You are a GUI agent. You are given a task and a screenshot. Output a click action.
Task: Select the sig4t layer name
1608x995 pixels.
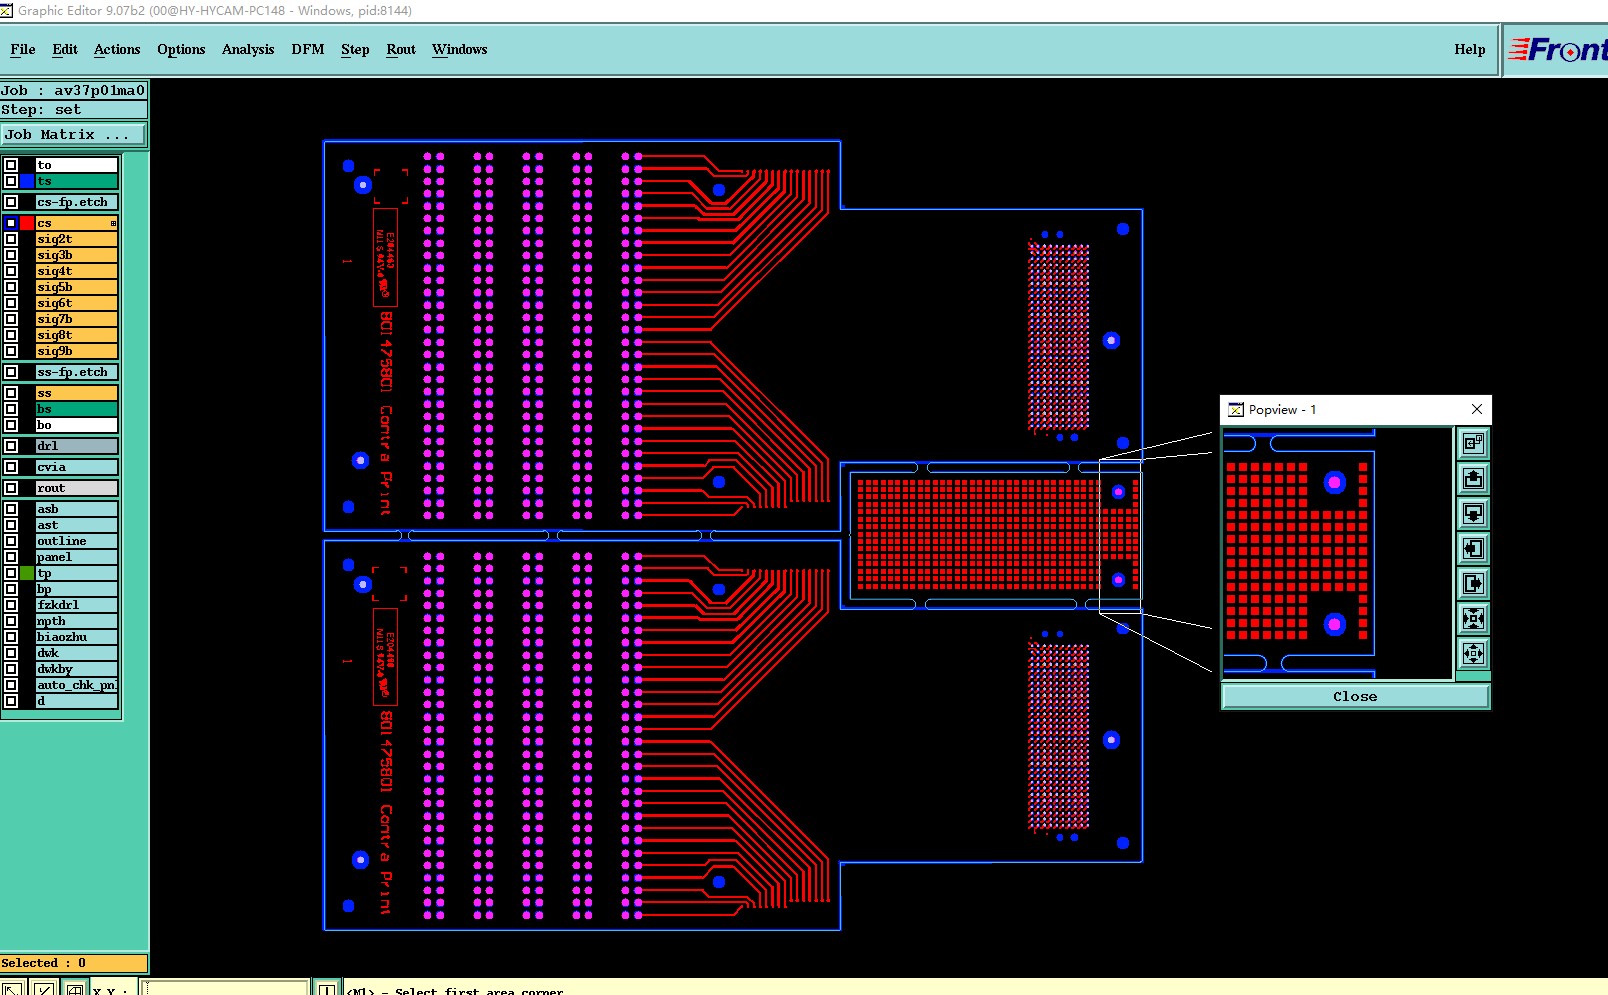click(x=77, y=271)
